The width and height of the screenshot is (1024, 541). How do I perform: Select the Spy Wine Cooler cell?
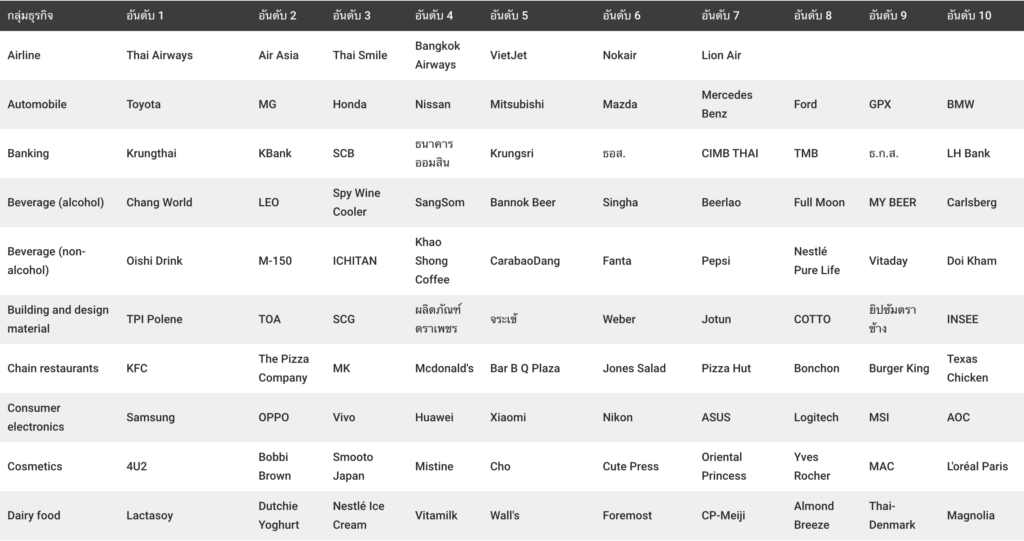(x=356, y=202)
